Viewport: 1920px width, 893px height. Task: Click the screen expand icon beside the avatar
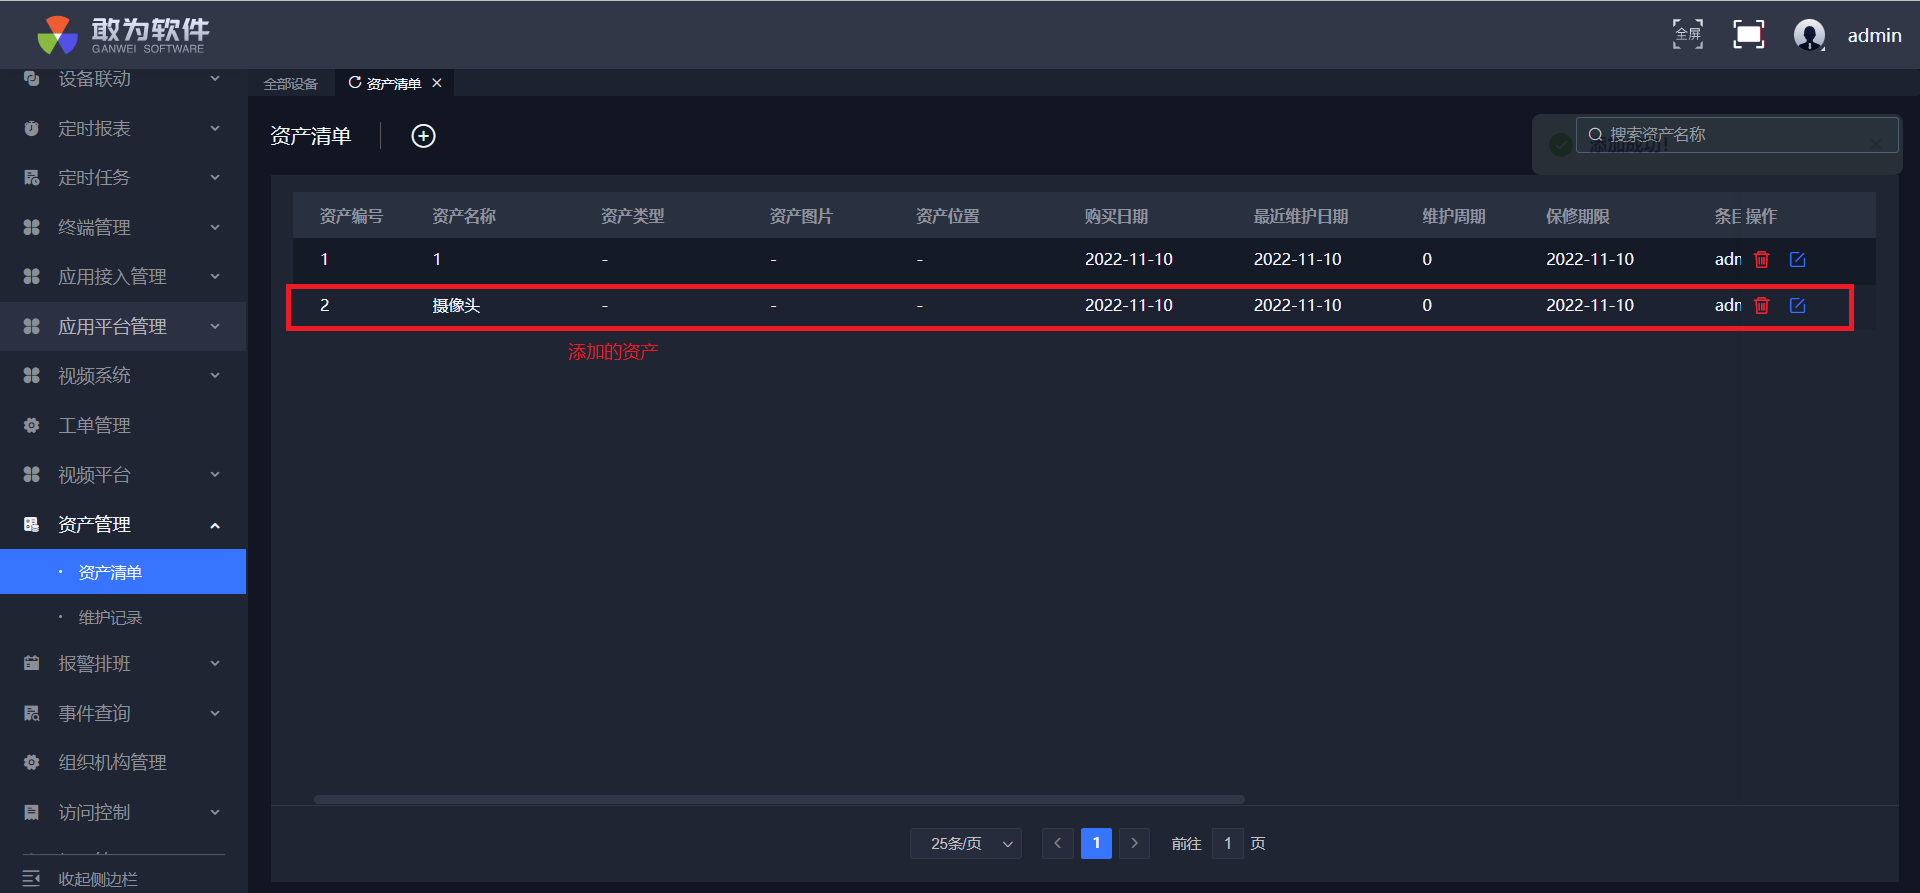point(1748,34)
